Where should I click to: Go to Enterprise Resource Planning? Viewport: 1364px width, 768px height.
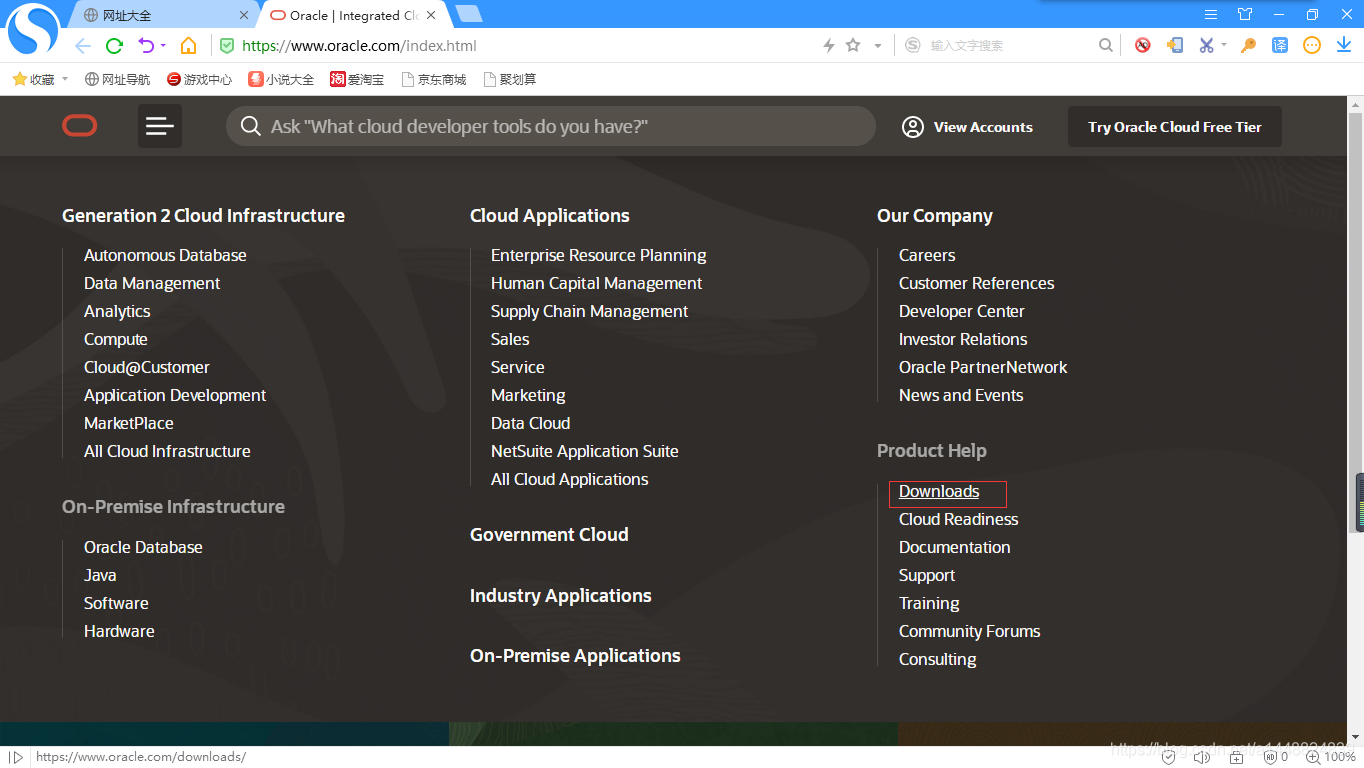[x=598, y=255]
